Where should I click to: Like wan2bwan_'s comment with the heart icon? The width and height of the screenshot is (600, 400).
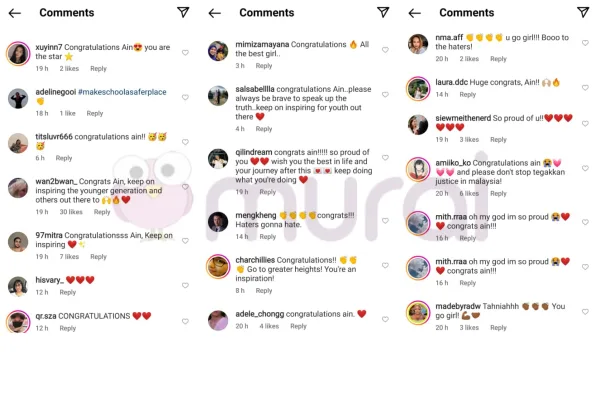[185, 187]
